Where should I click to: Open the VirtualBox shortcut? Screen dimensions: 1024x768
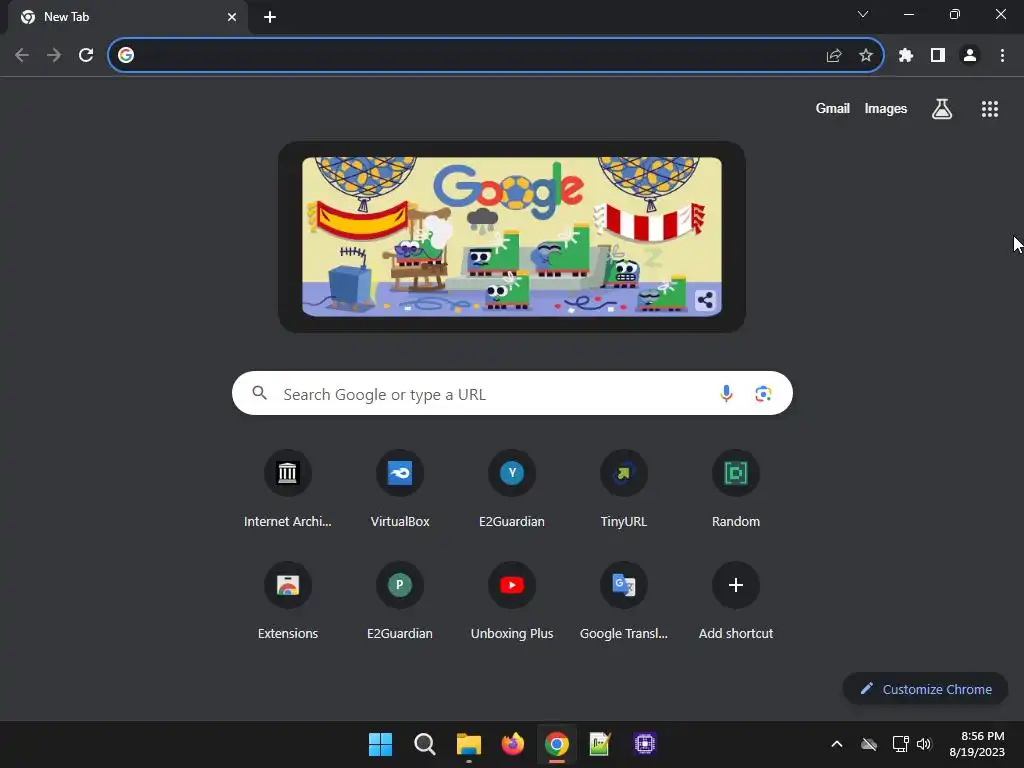click(x=400, y=487)
